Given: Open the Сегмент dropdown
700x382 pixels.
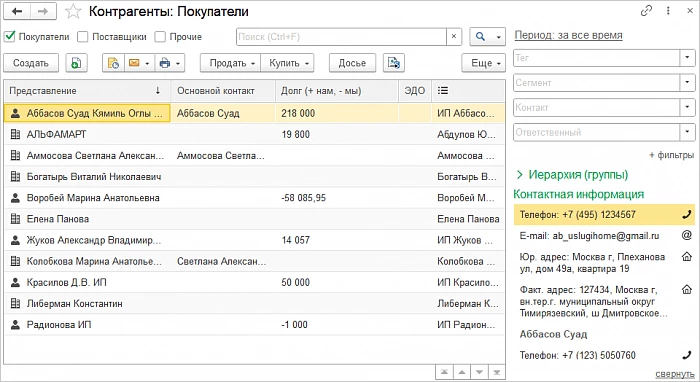Looking at the screenshot, I should point(687,82).
